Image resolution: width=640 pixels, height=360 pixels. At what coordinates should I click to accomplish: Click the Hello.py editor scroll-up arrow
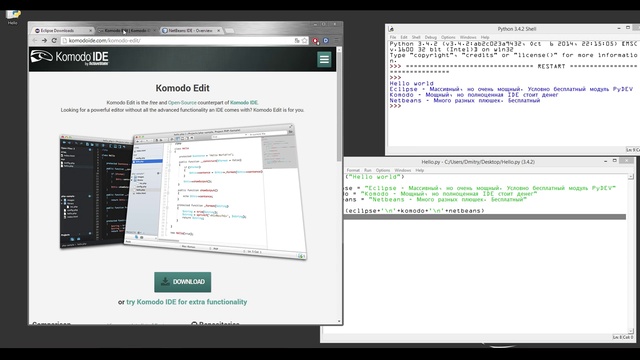[631, 176]
